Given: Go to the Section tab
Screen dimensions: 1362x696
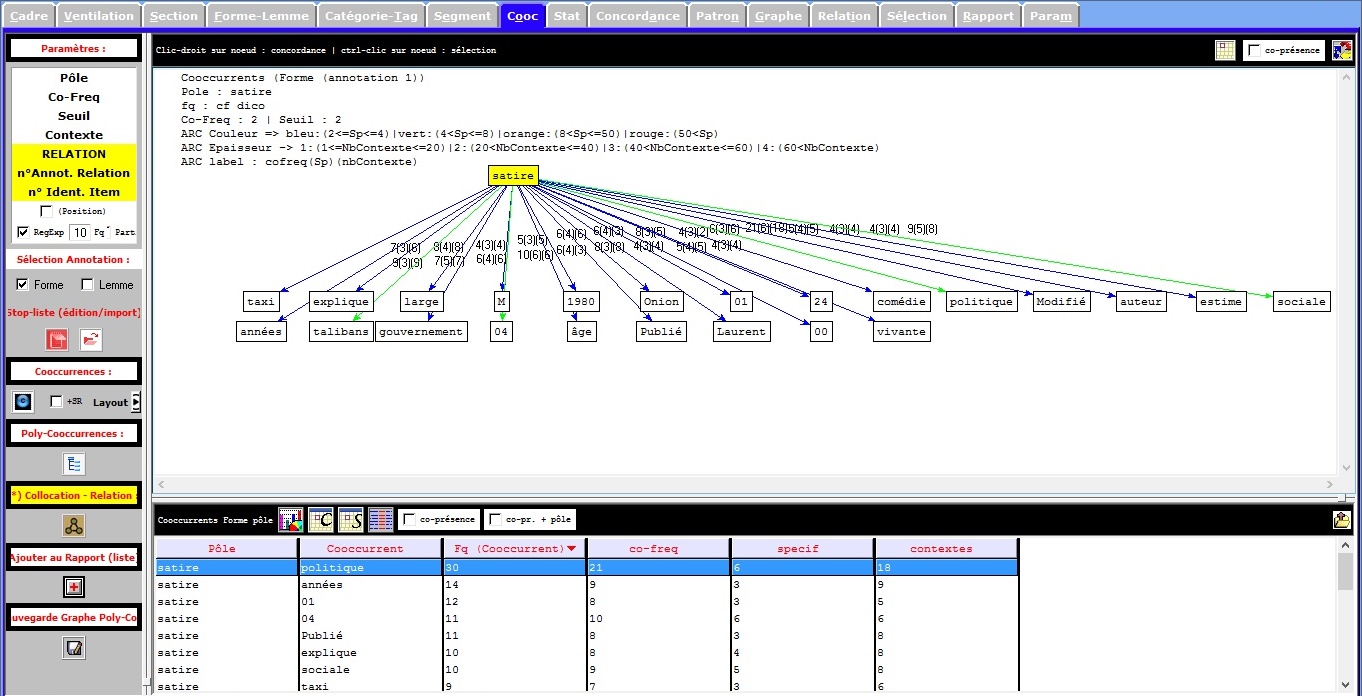Looking at the screenshot, I should click(174, 15).
